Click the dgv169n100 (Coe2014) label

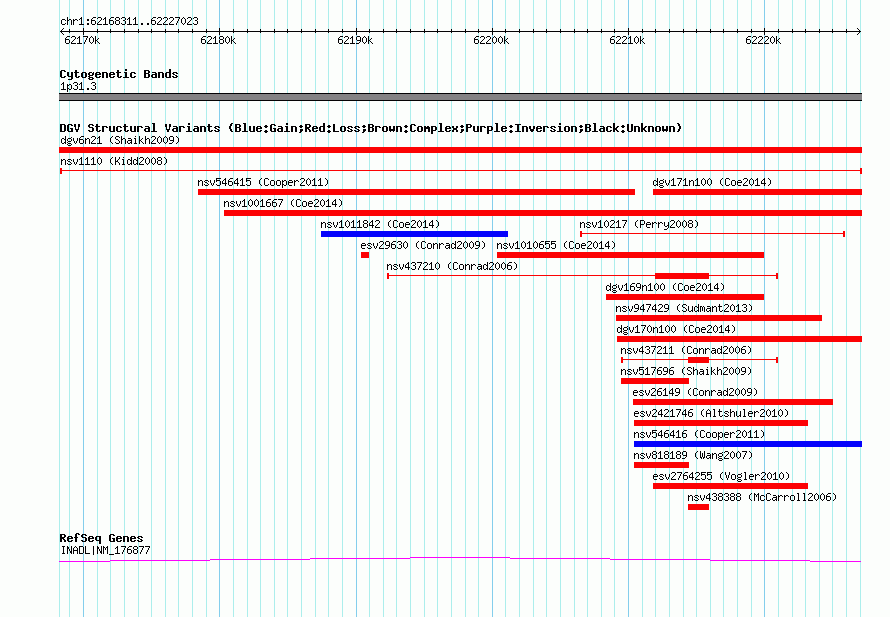[x=665, y=287]
